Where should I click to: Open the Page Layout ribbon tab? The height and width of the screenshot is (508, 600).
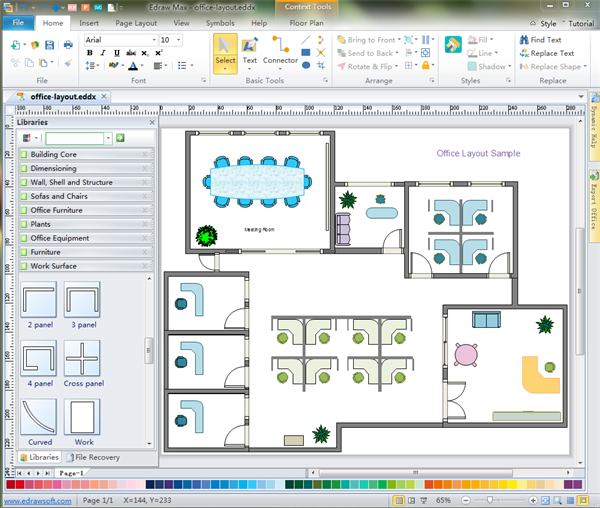[135, 22]
